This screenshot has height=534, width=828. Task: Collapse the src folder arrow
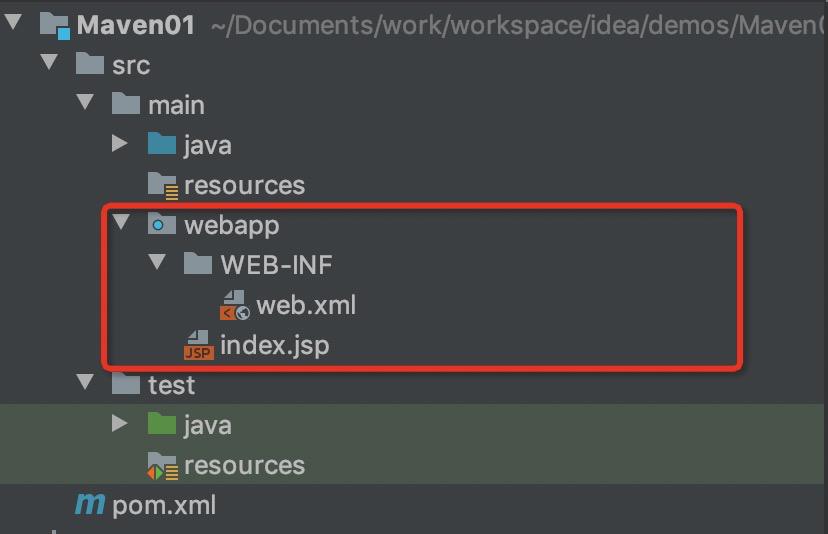click(49, 62)
